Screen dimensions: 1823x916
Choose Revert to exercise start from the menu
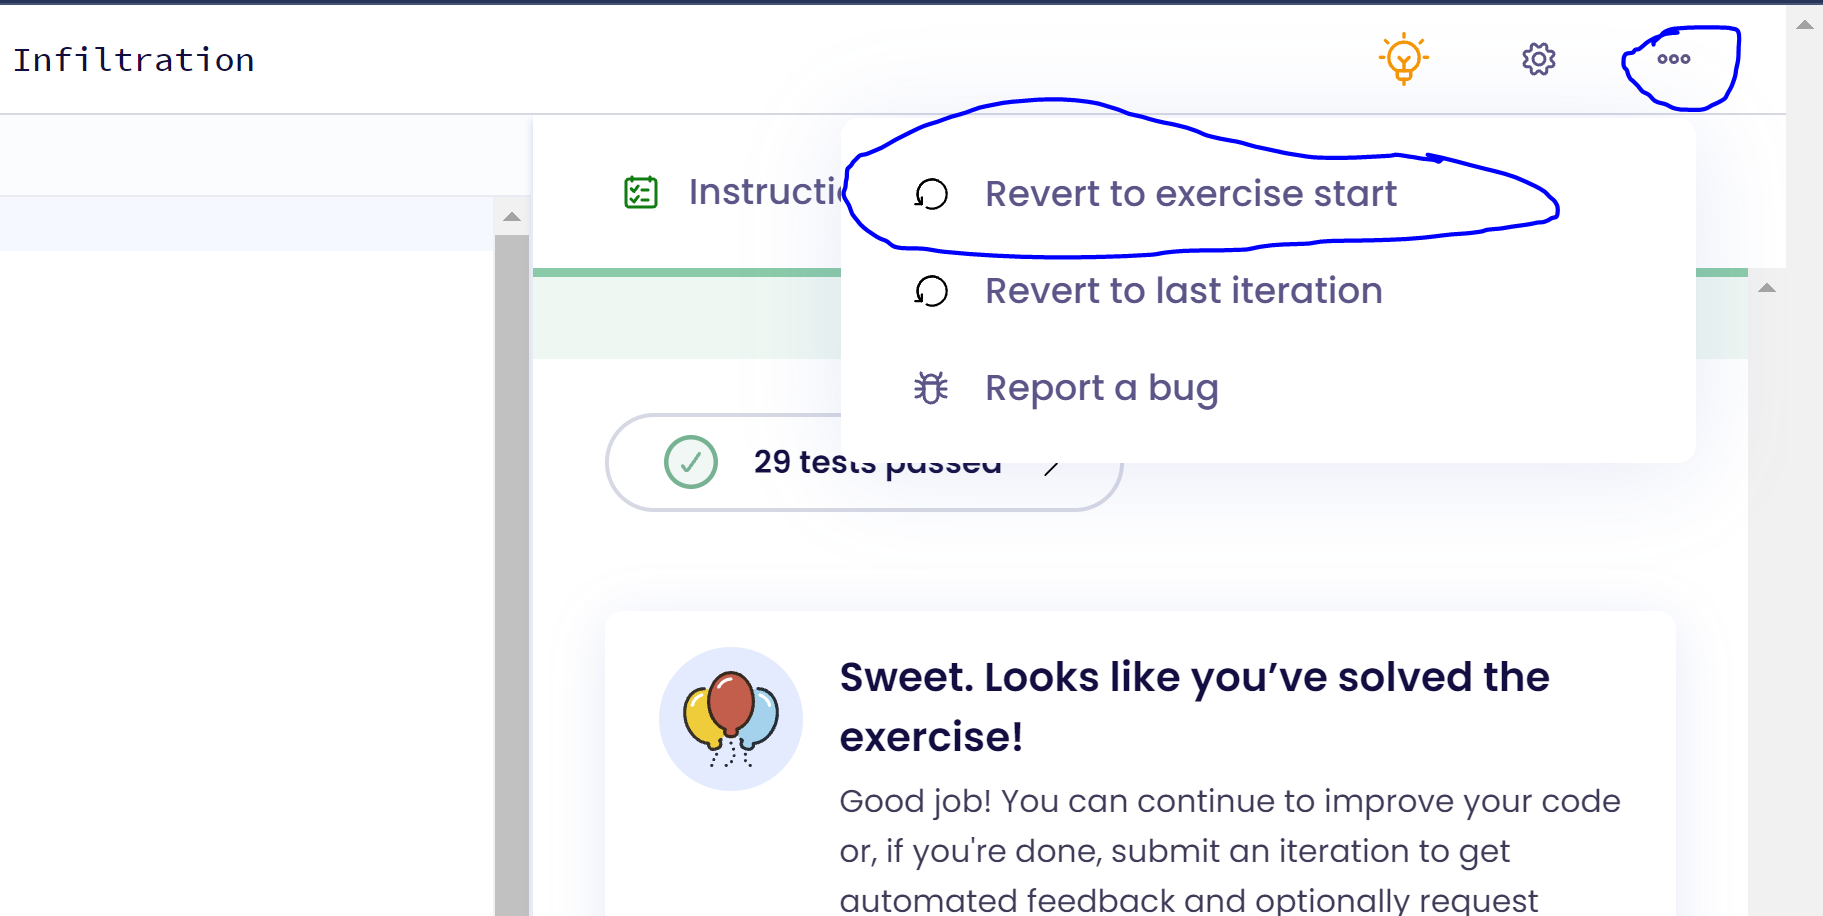tap(1190, 194)
